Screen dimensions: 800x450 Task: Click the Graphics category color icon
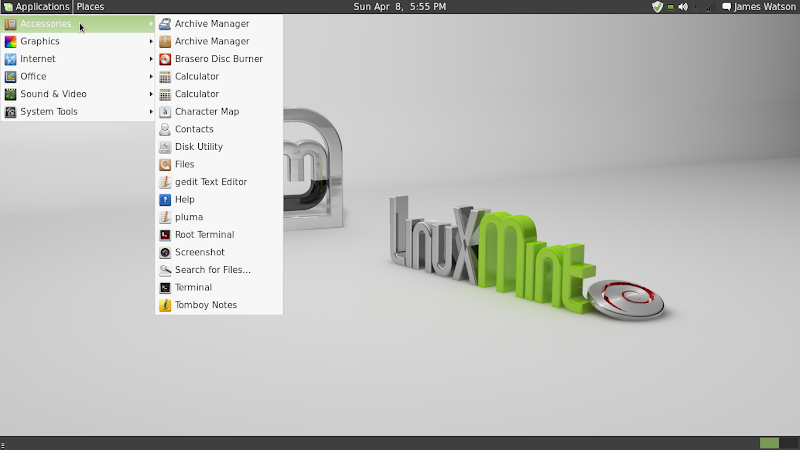click(10, 41)
